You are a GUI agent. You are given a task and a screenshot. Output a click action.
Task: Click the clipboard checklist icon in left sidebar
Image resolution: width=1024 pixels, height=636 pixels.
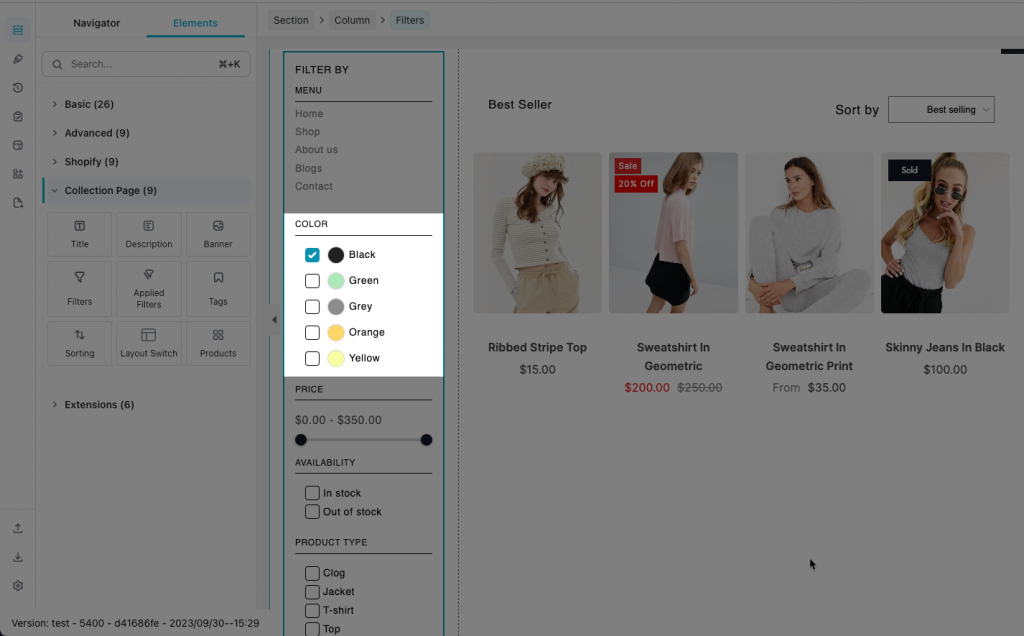18,116
